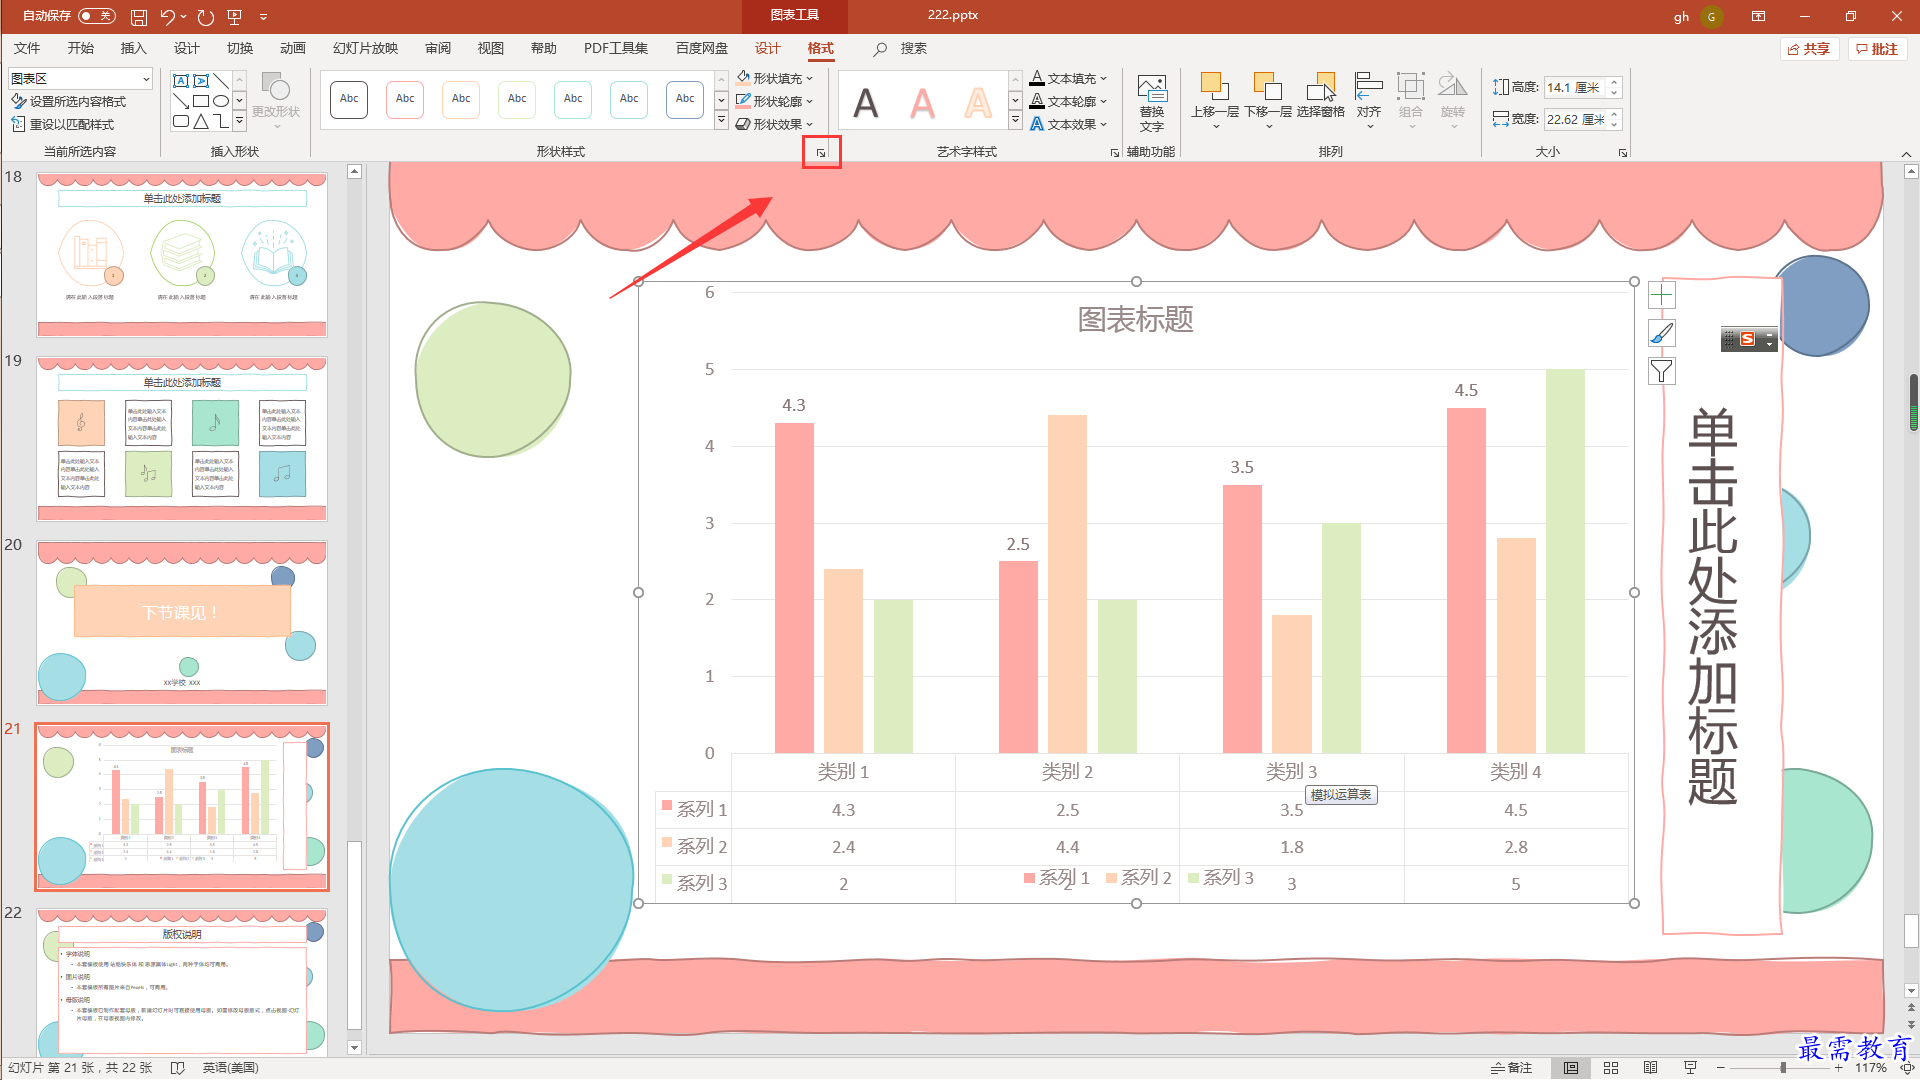Click the chart elements plus button
The height and width of the screenshot is (1080, 1920).
(x=1661, y=295)
